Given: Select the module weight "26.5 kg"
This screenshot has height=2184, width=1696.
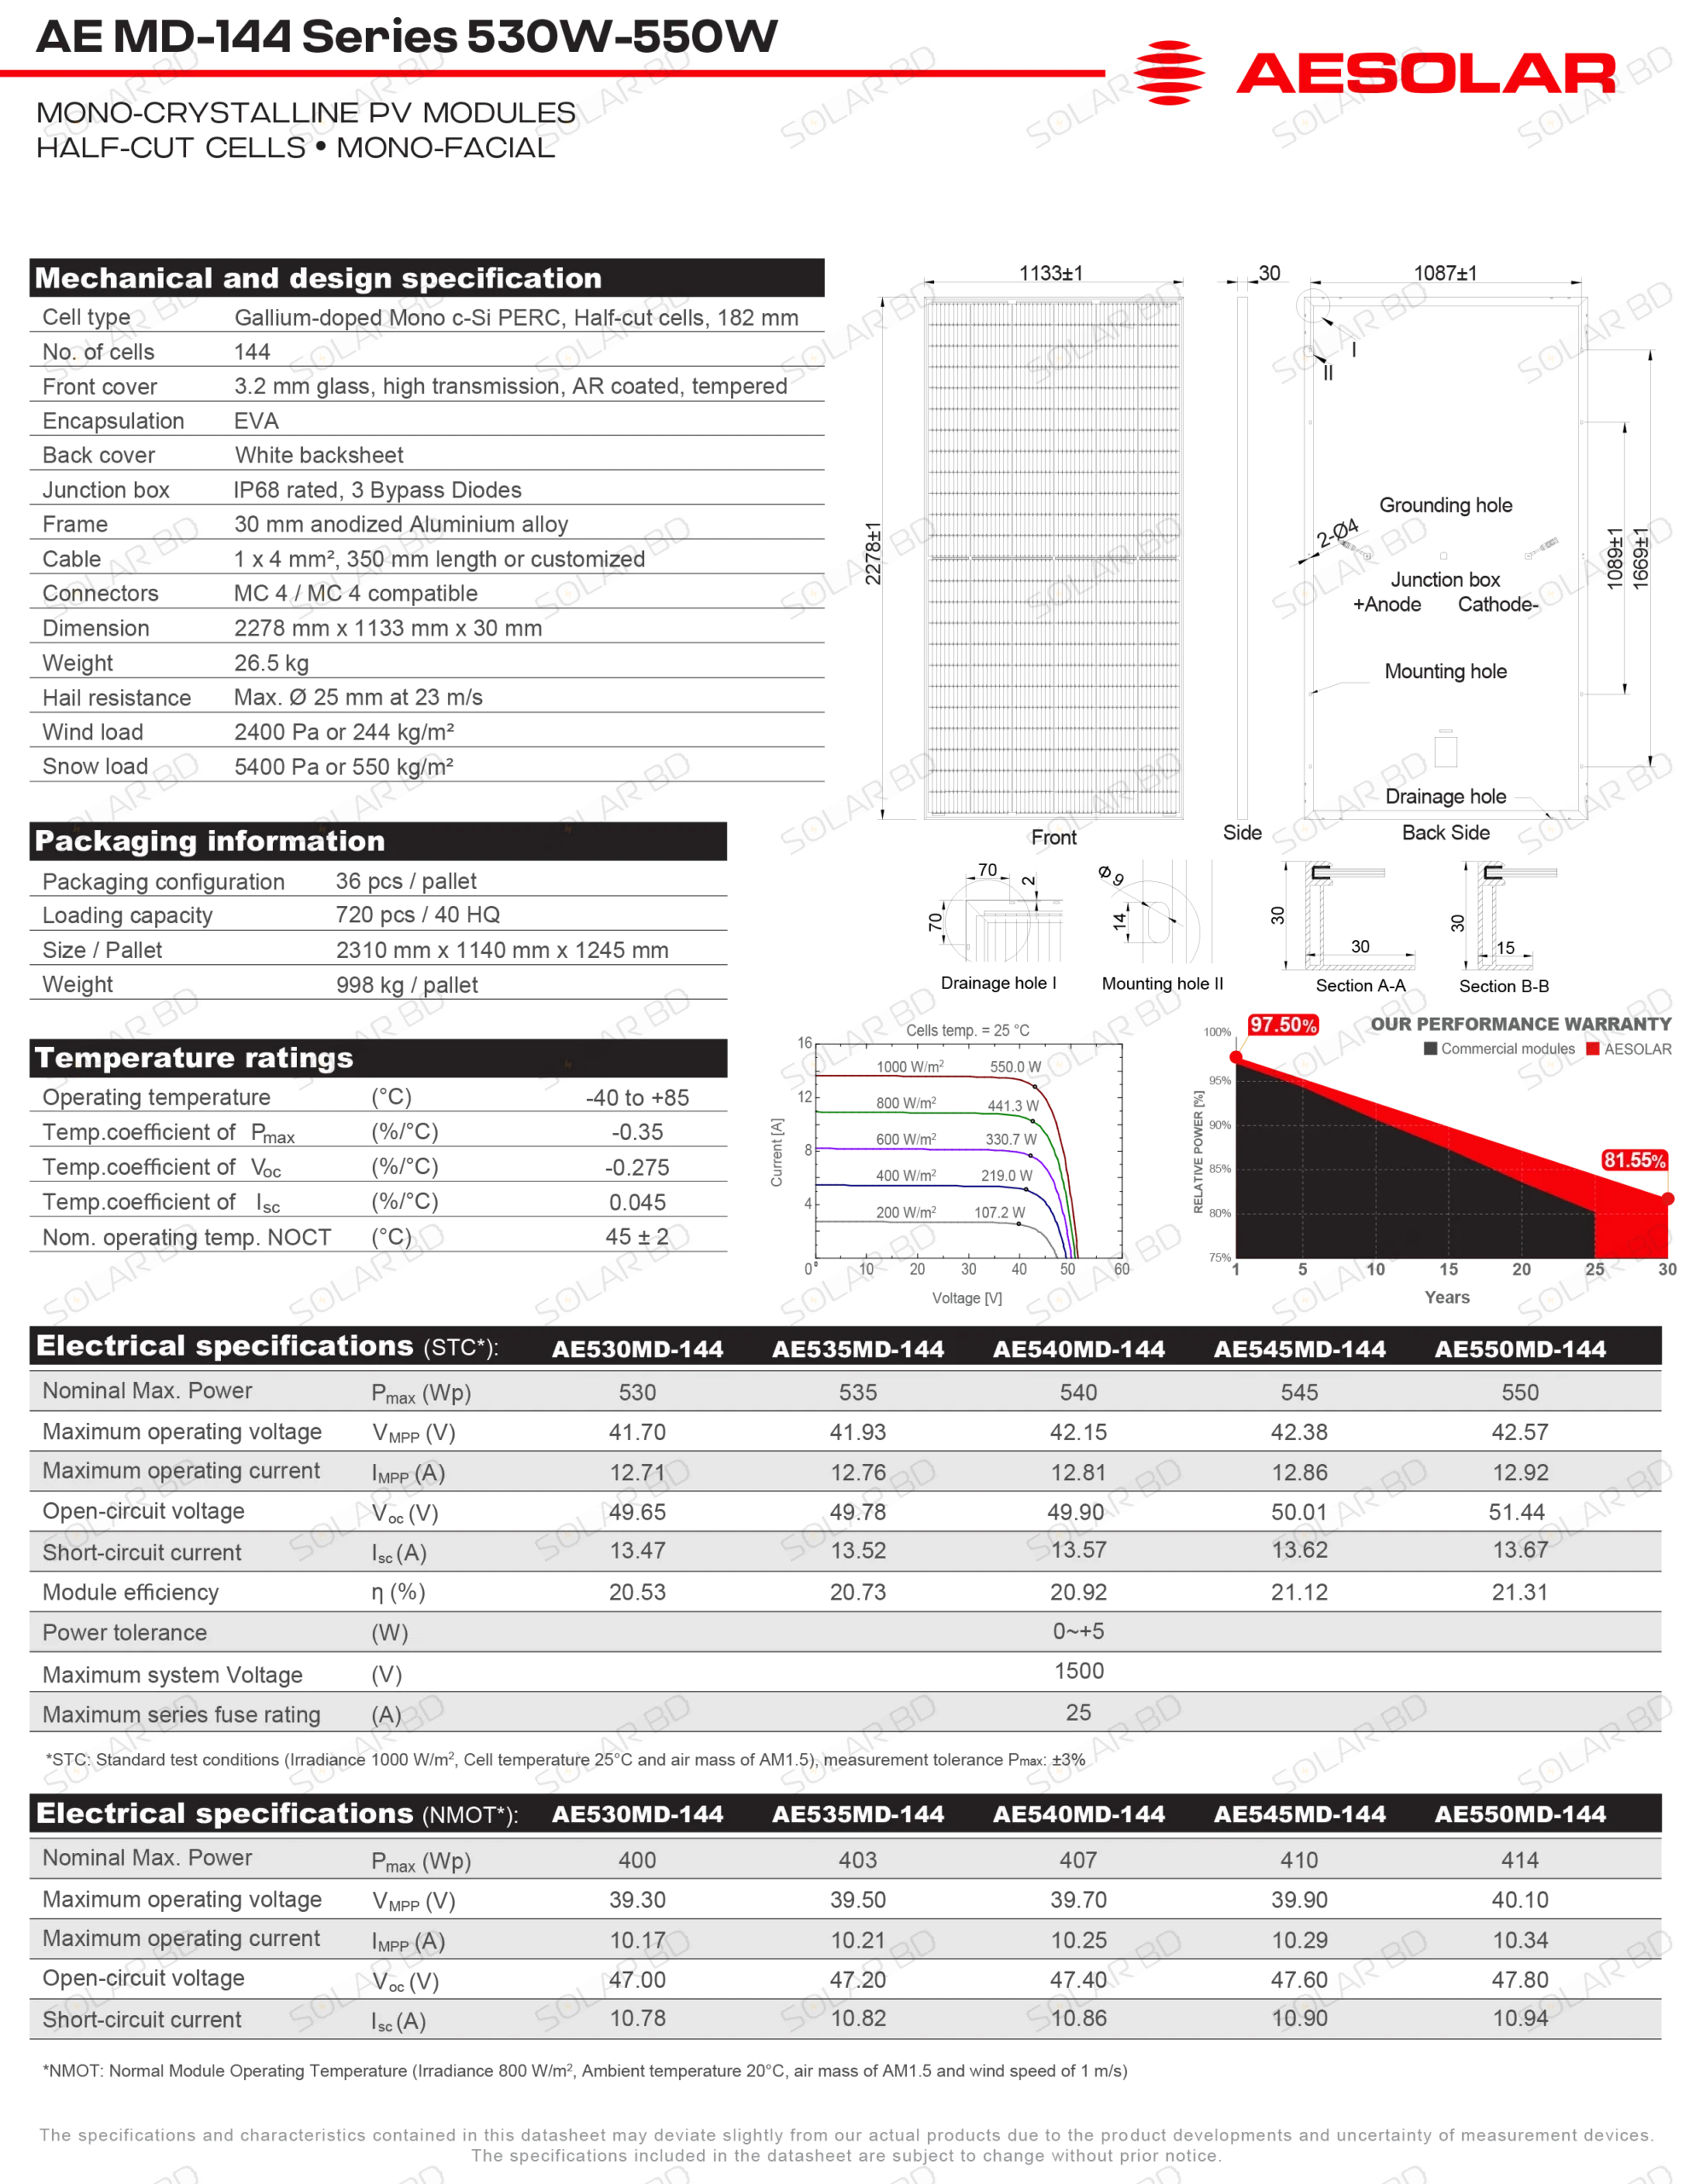Looking at the screenshot, I should pyautogui.click(x=271, y=663).
